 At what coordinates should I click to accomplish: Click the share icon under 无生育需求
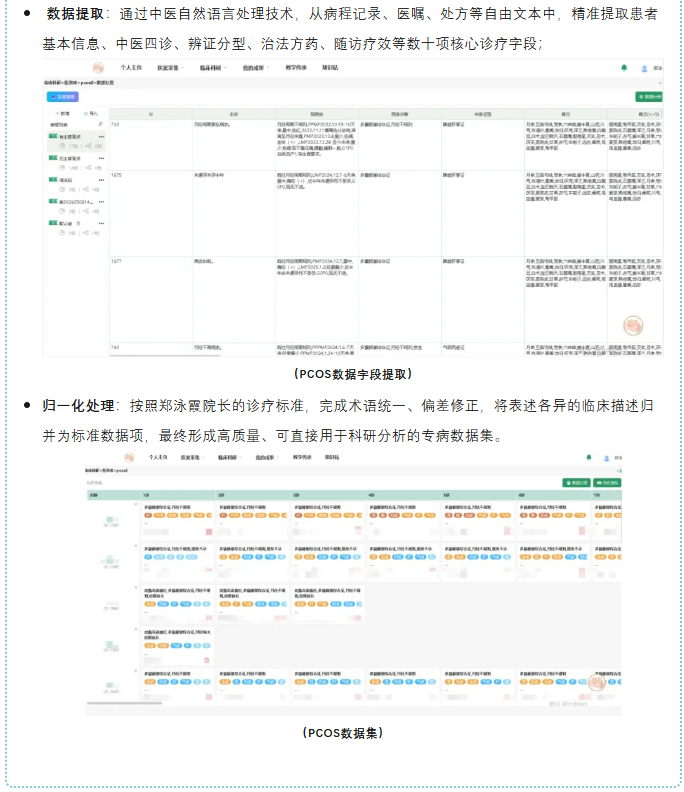88,168
